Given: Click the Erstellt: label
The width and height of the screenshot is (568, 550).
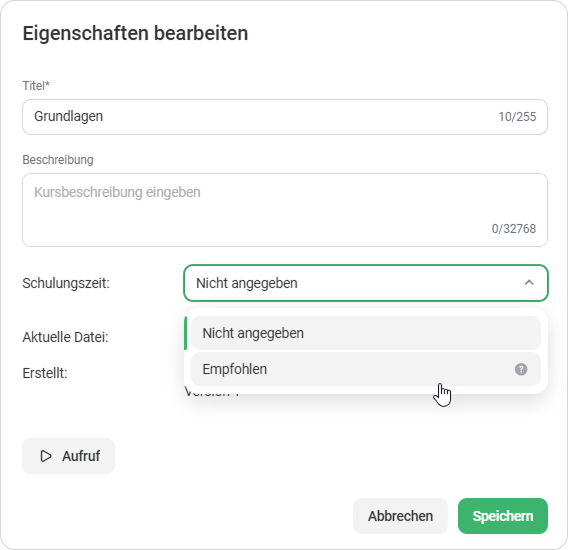Looking at the screenshot, I should 45,373.
